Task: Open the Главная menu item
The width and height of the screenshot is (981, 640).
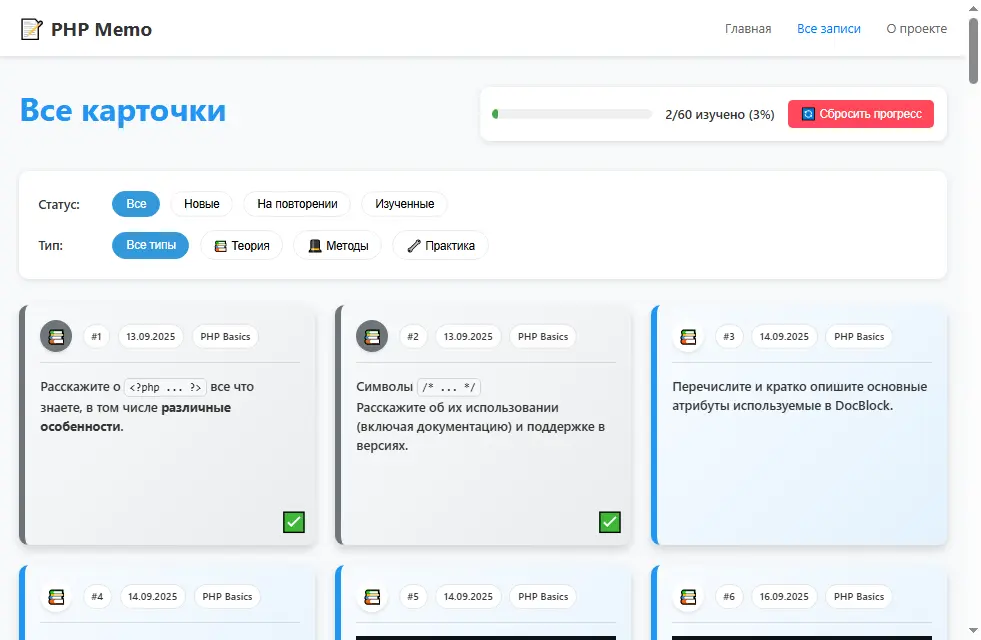Action: tap(748, 28)
